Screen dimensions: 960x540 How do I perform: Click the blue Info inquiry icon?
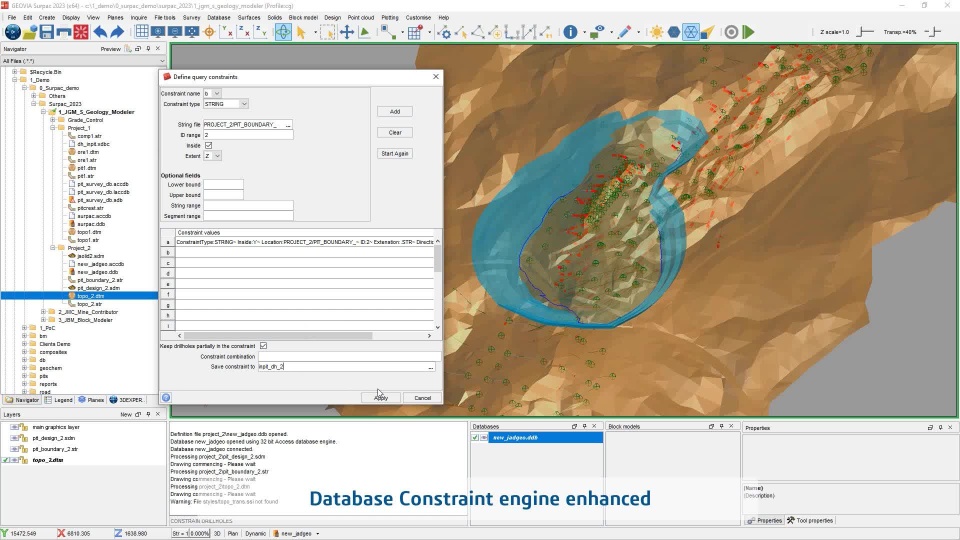571,32
